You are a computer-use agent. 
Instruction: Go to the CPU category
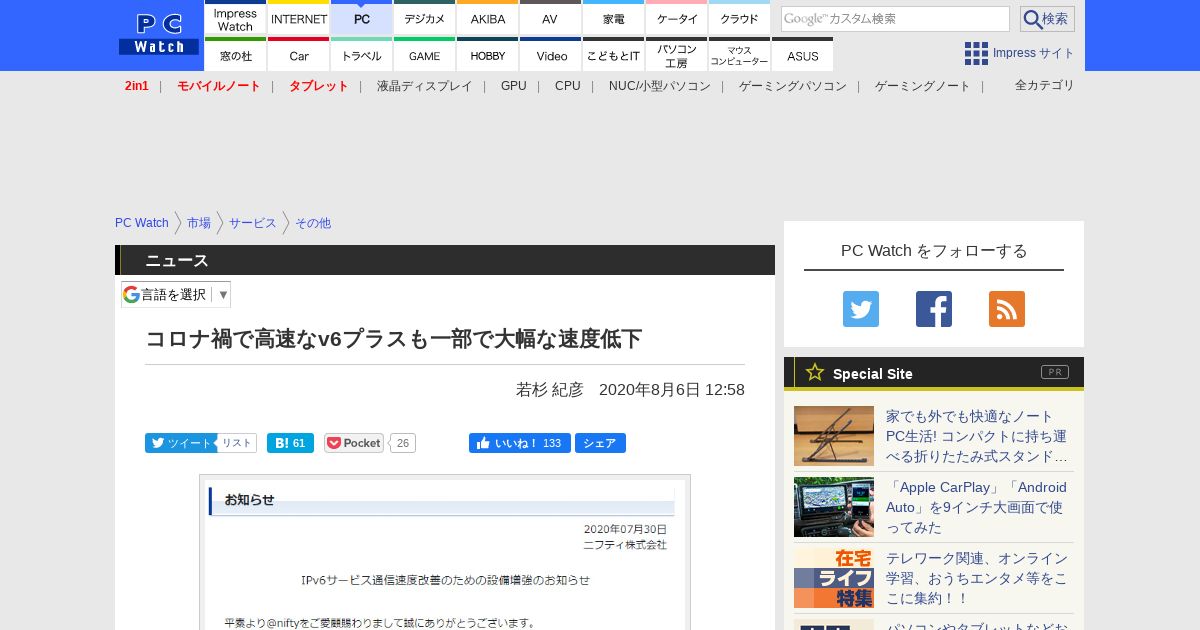click(568, 86)
